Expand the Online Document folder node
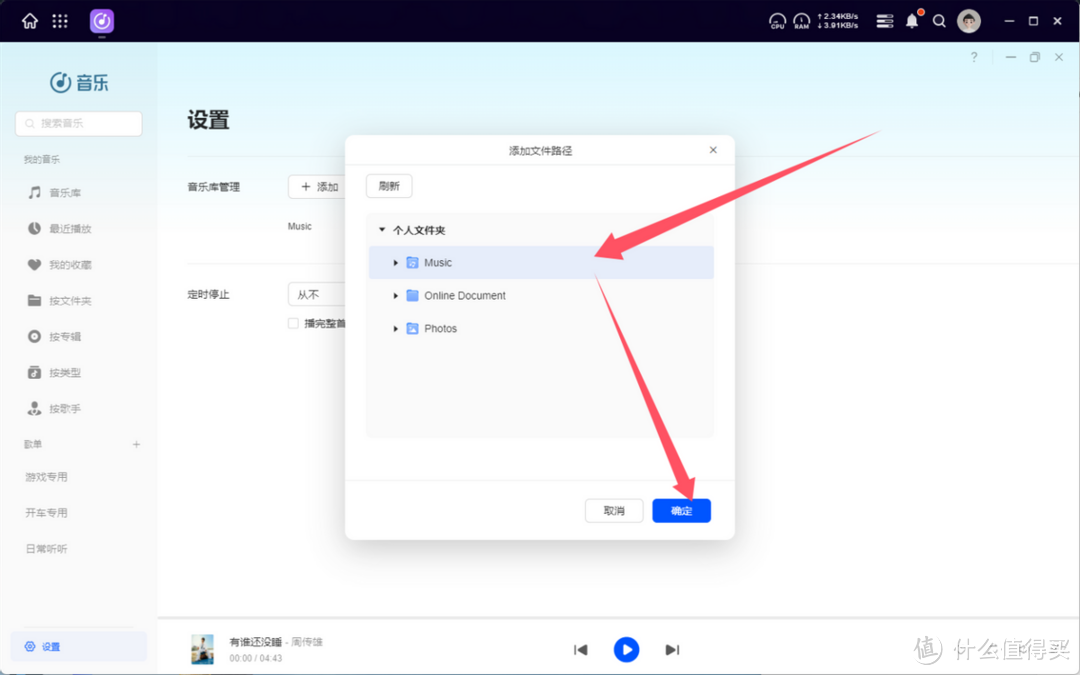The height and width of the screenshot is (675, 1080). [395, 295]
